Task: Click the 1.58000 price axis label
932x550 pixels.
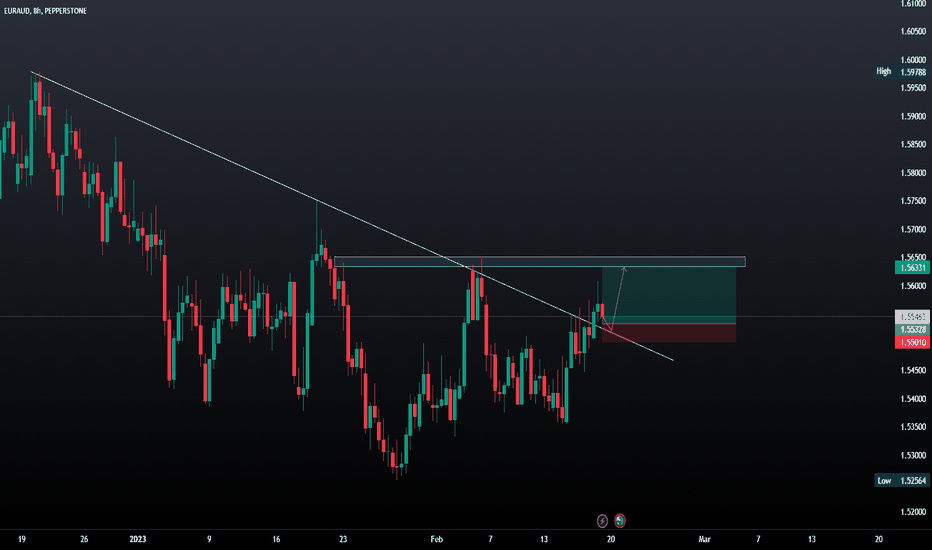Action: [x=913, y=172]
